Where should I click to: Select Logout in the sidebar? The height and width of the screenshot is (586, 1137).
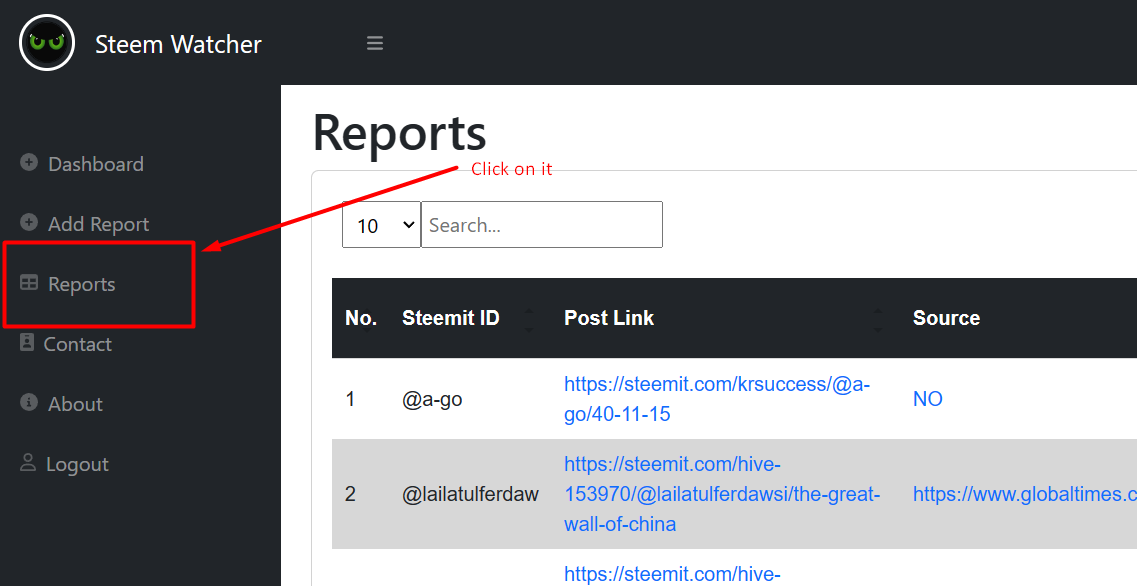pos(65,464)
